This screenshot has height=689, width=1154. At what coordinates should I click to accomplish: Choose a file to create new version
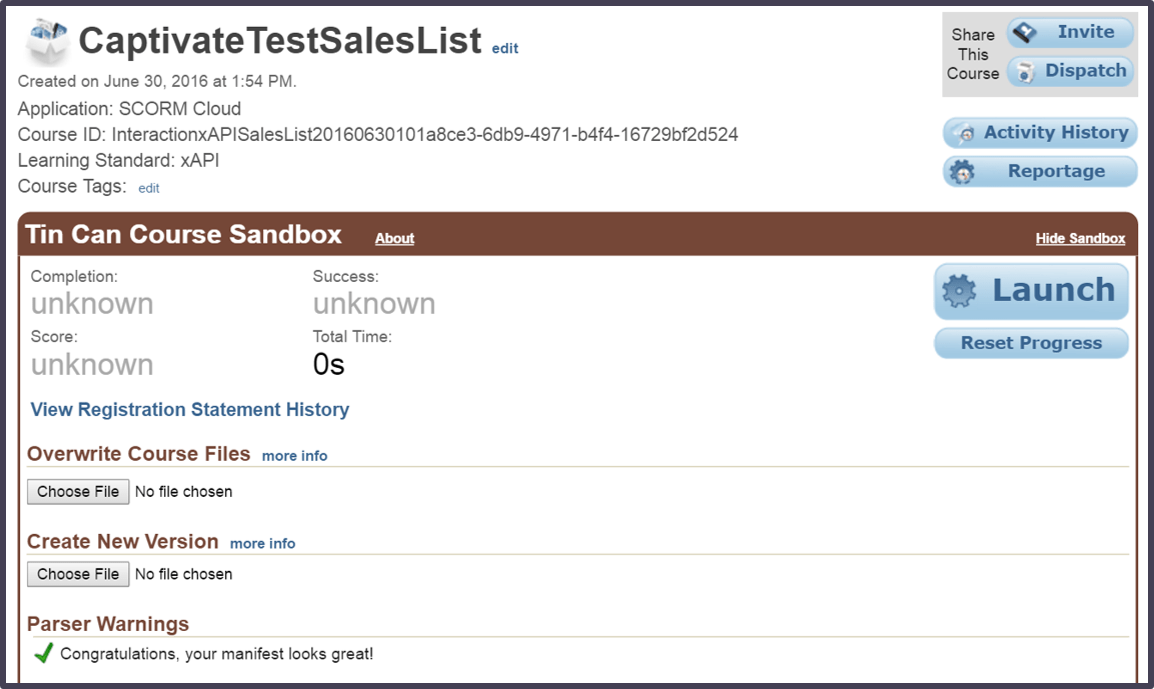tap(78, 574)
